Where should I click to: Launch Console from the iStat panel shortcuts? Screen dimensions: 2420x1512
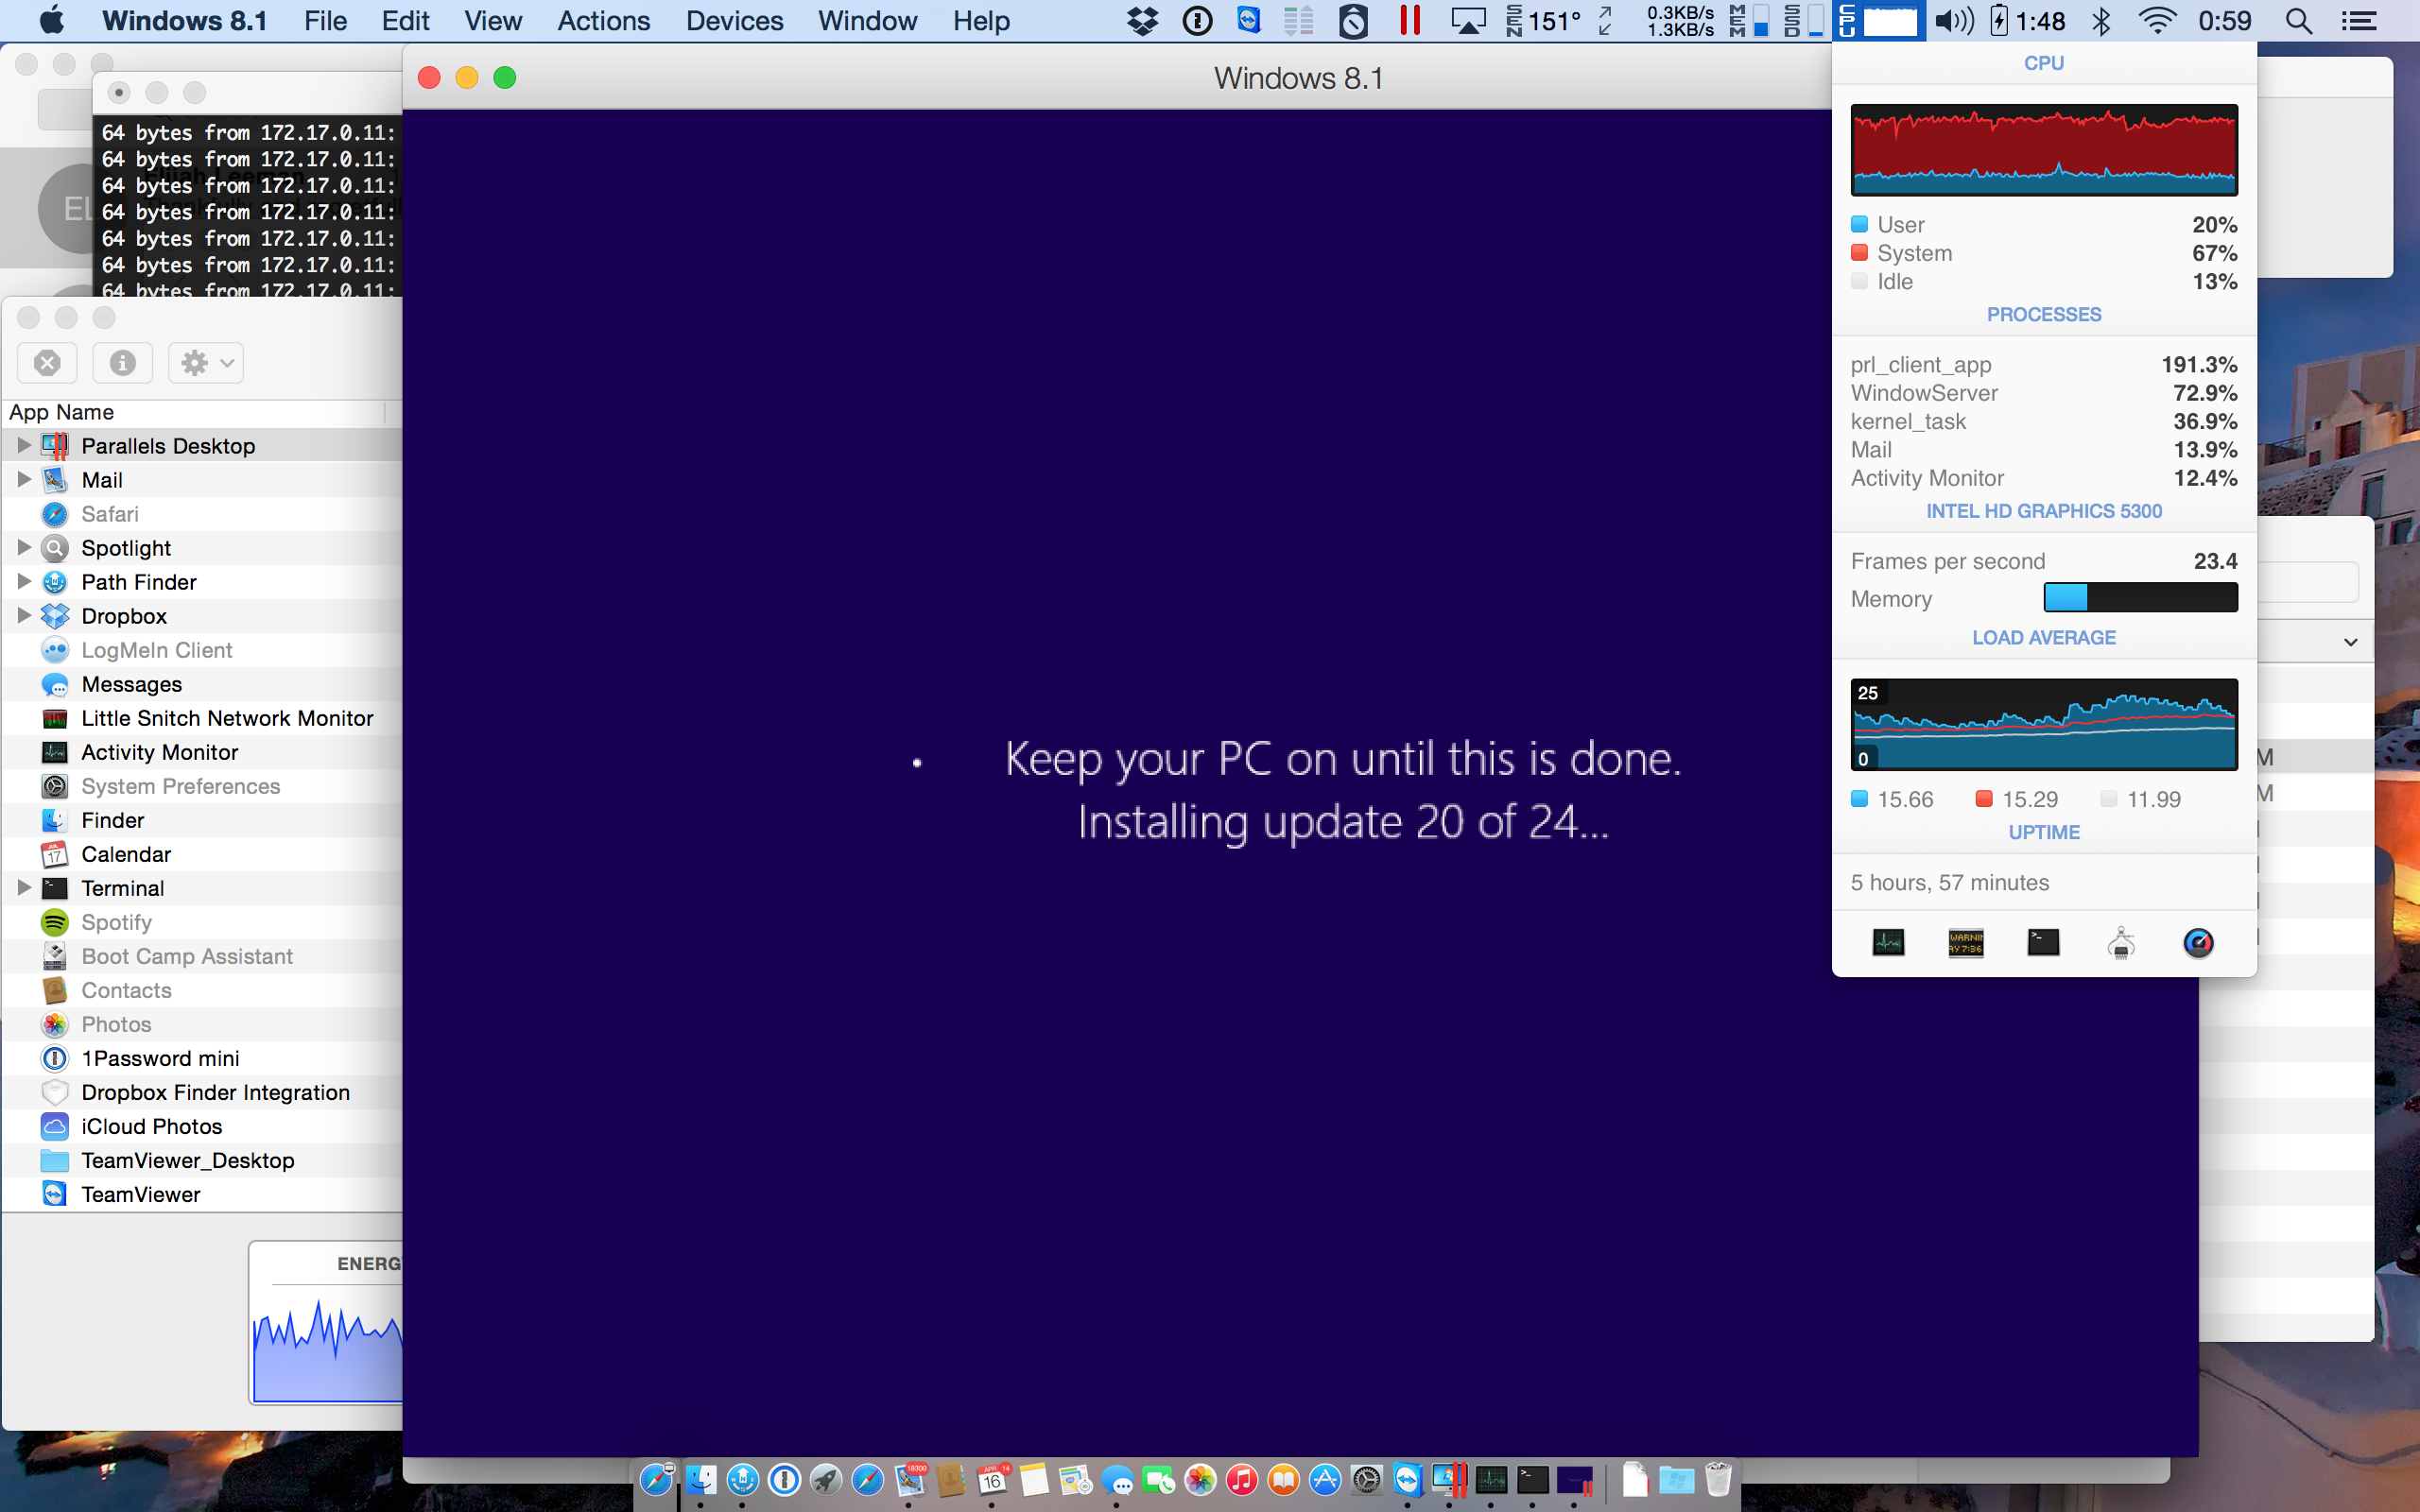coord(1965,942)
